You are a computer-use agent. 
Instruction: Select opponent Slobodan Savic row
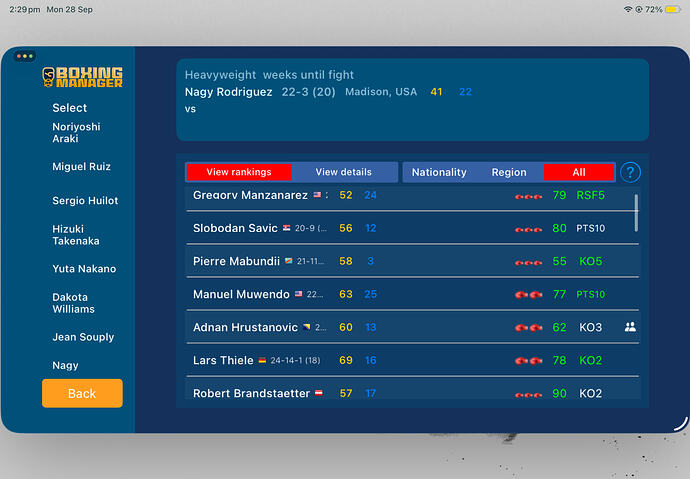click(x=412, y=228)
